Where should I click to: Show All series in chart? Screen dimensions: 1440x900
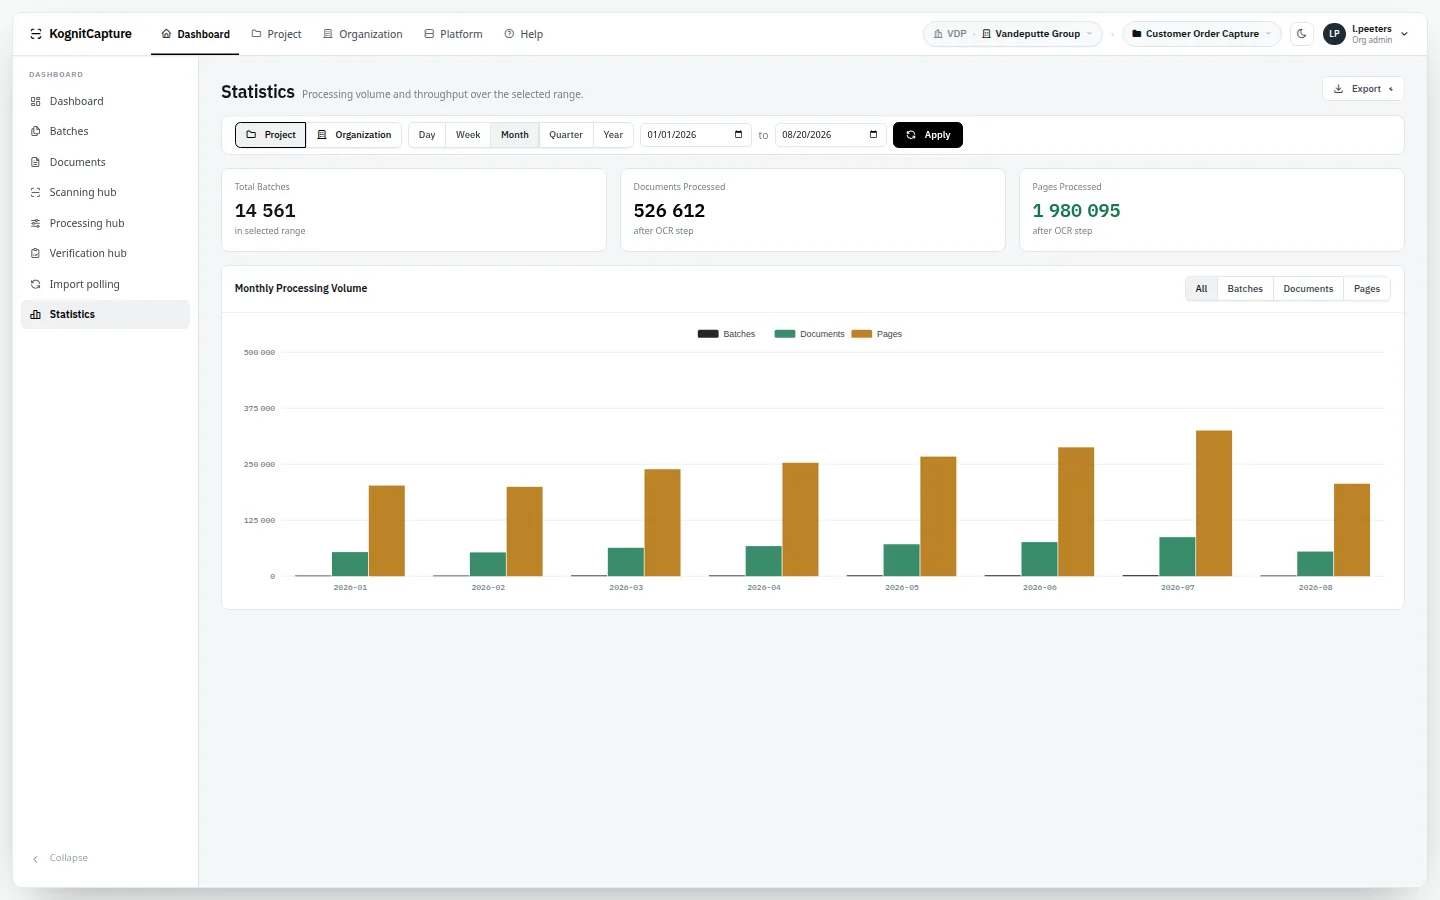pyautogui.click(x=1201, y=289)
